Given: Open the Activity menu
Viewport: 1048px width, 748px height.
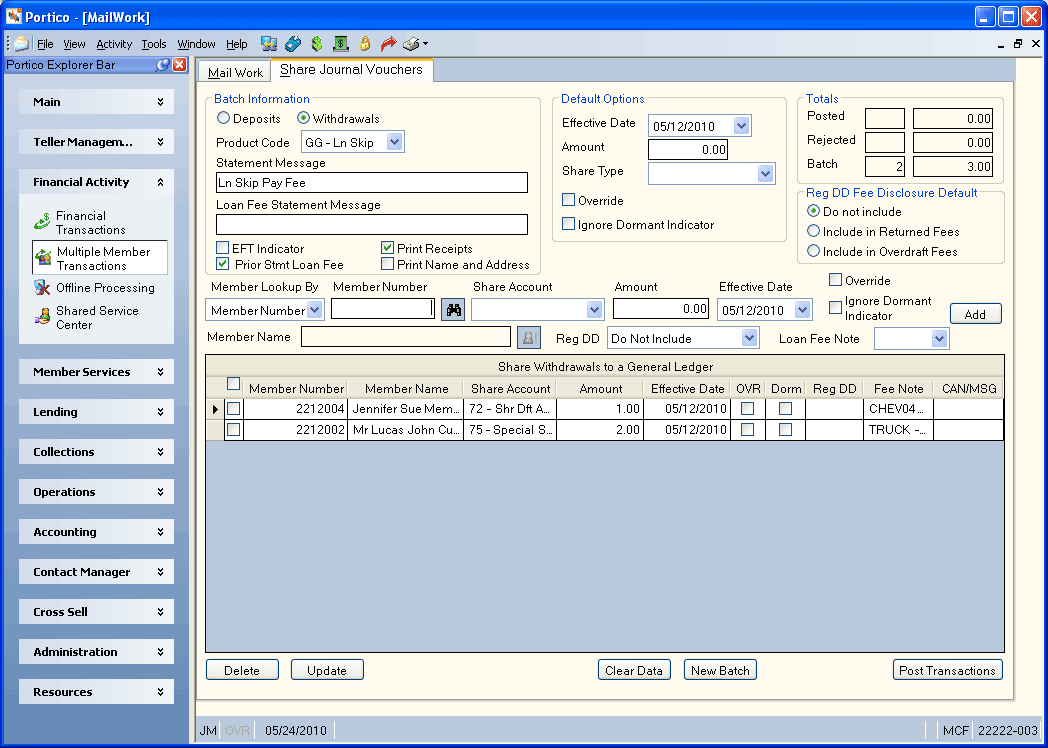Looking at the screenshot, I should [x=114, y=44].
